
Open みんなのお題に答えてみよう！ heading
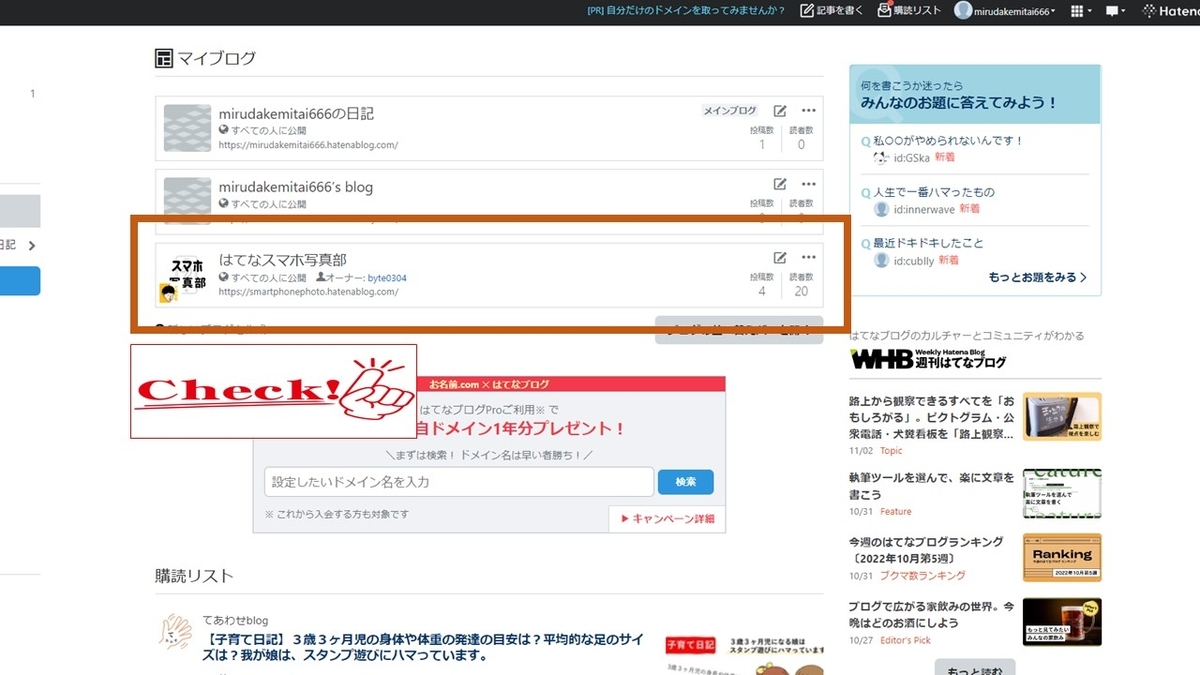[x=959, y=103]
